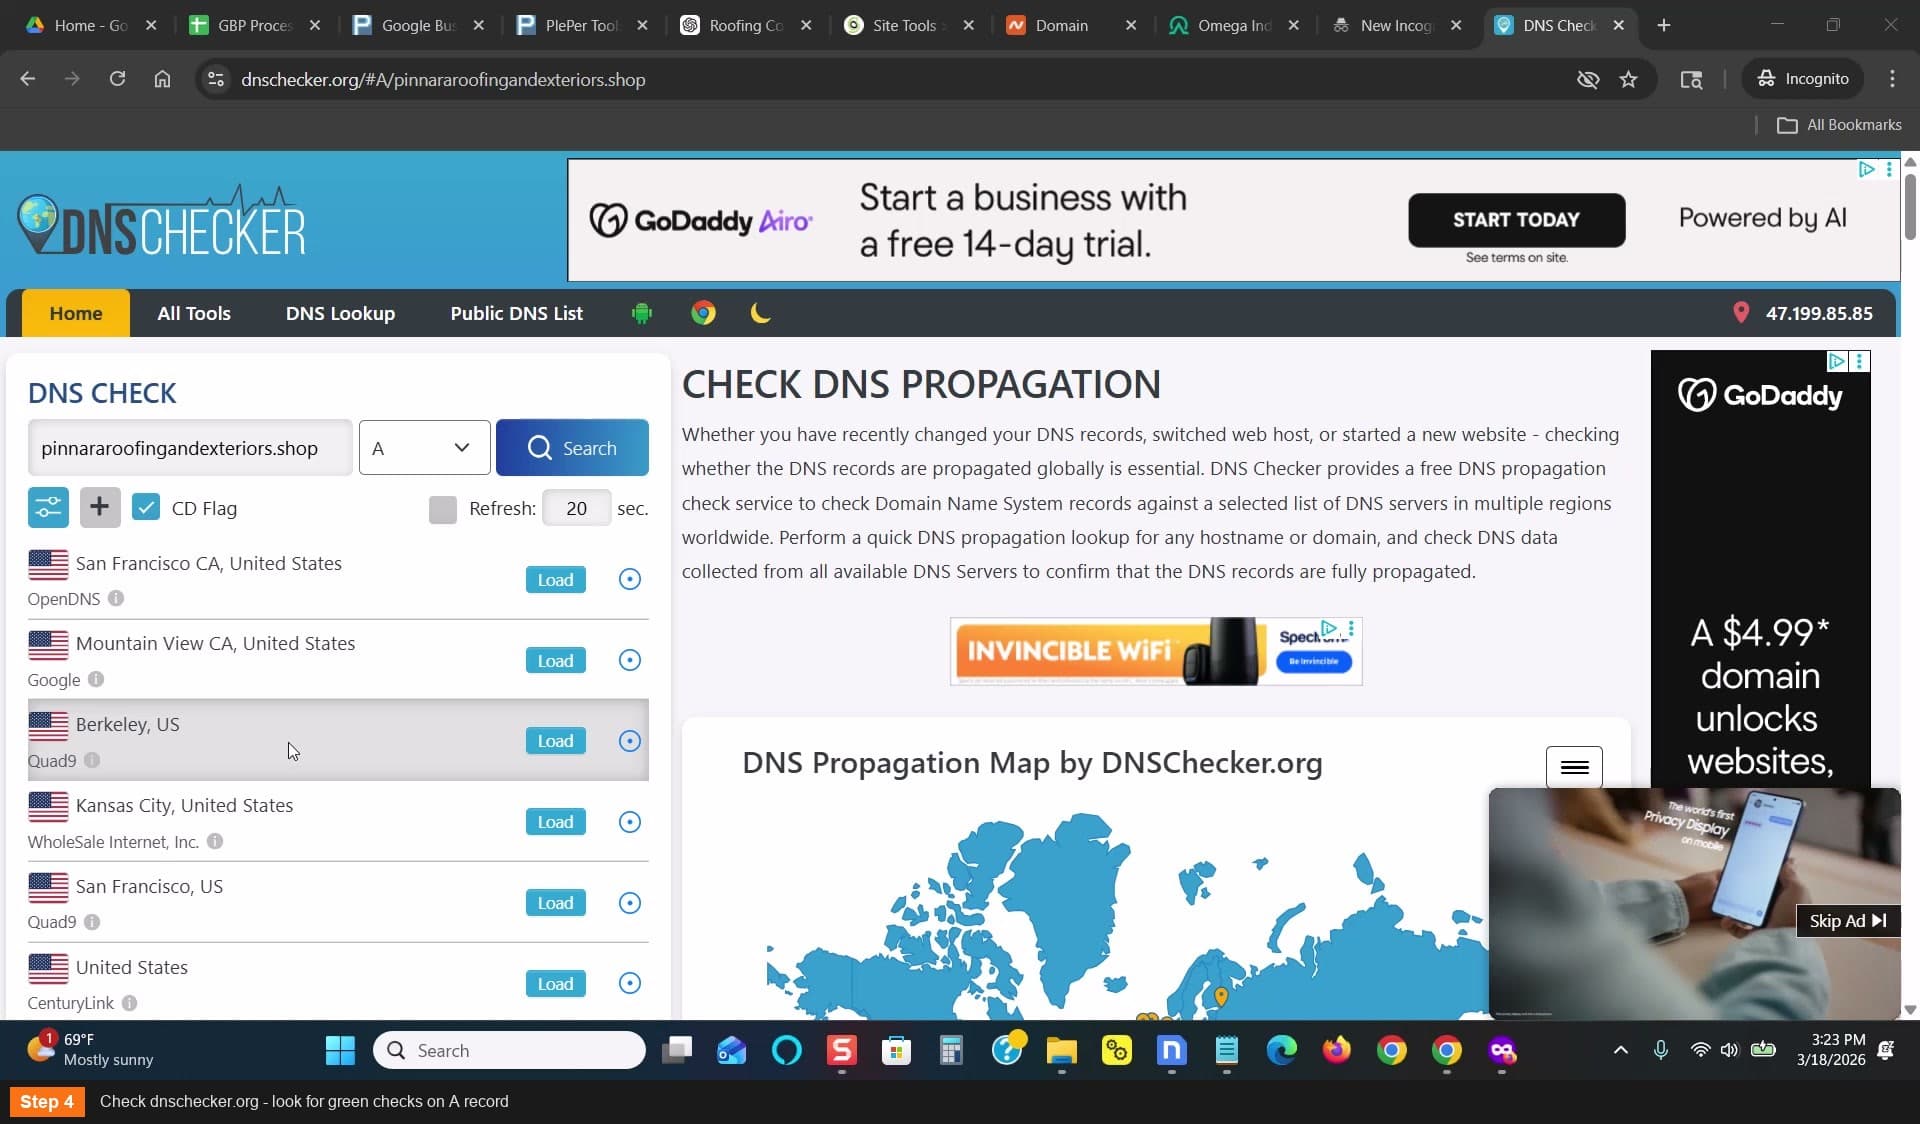Click Skip Ad on video
Screen dimensions: 1920x1124
coord(1847,921)
